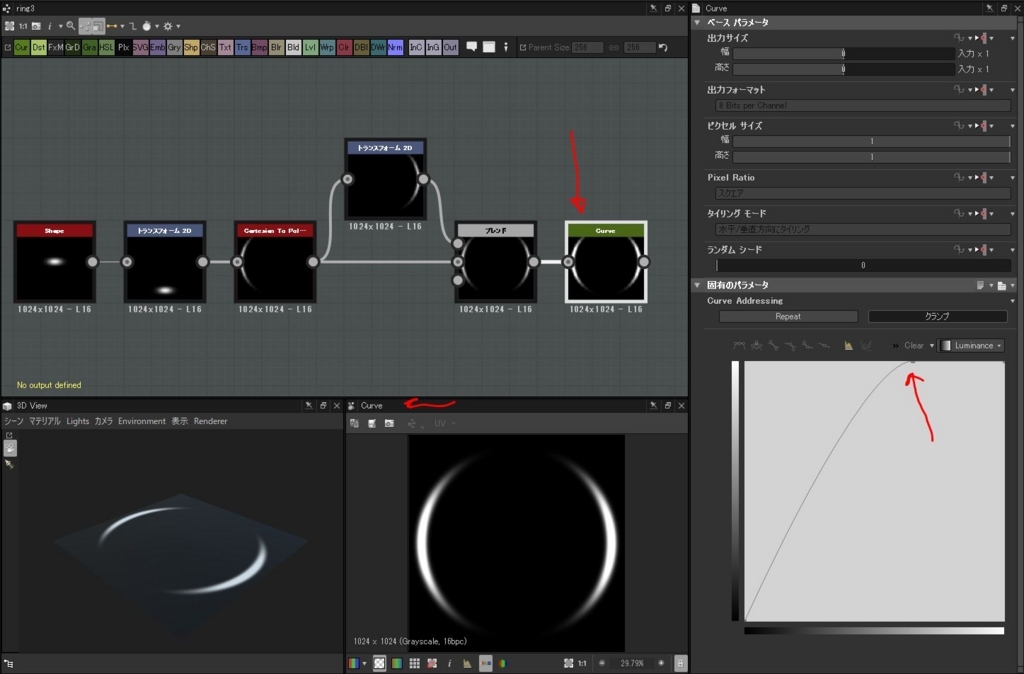Viewport: 1024px width, 674px height.
Task: Click the graph zoom magnifier icon
Action: [71, 26]
